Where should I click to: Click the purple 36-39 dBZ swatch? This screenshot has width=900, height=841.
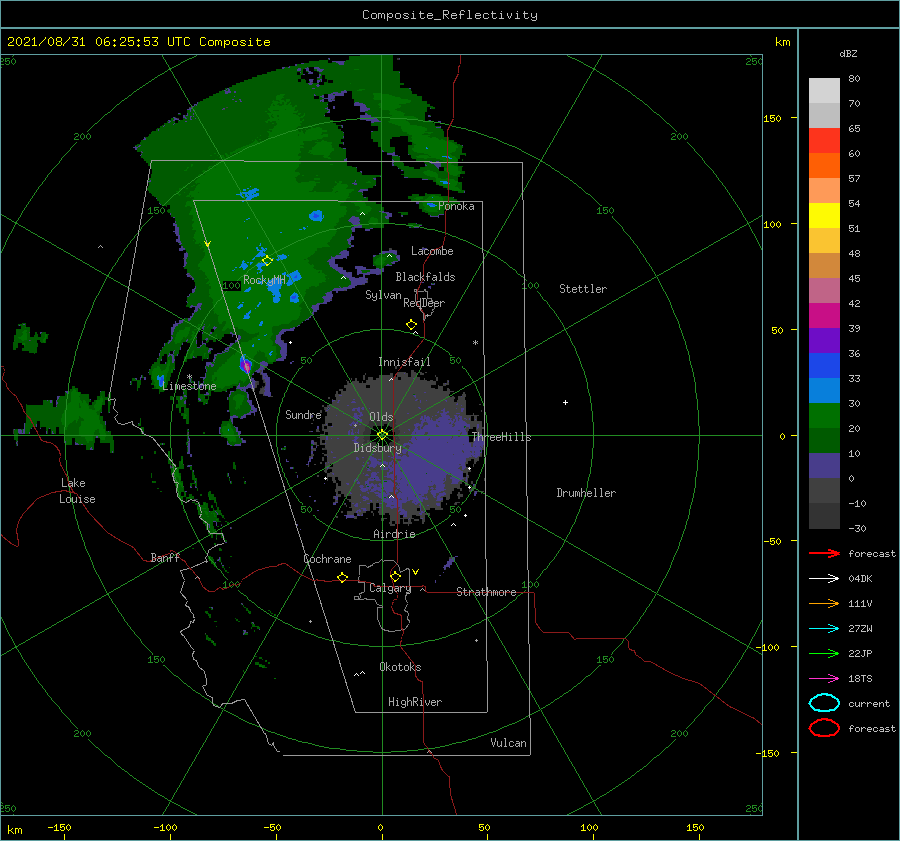click(824, 341)
